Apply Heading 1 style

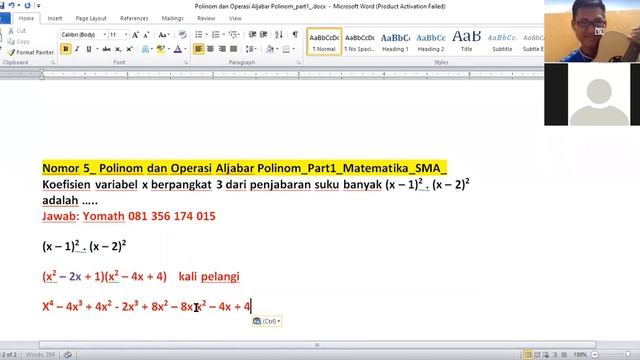coord(395,42)
